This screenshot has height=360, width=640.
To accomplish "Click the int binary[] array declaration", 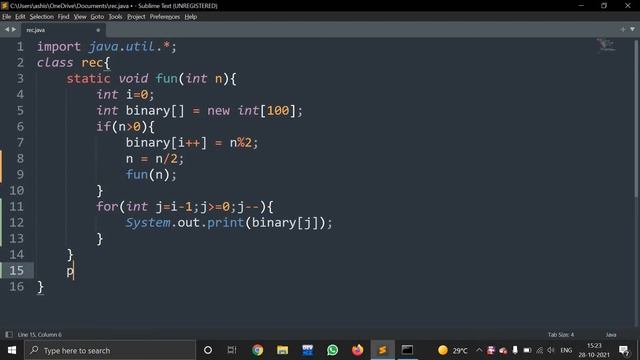I will click(200, 111).
